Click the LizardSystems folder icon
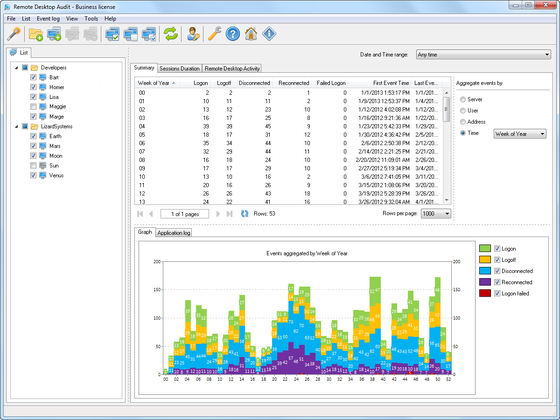This screenshot has width=560, height=420. 34,126
